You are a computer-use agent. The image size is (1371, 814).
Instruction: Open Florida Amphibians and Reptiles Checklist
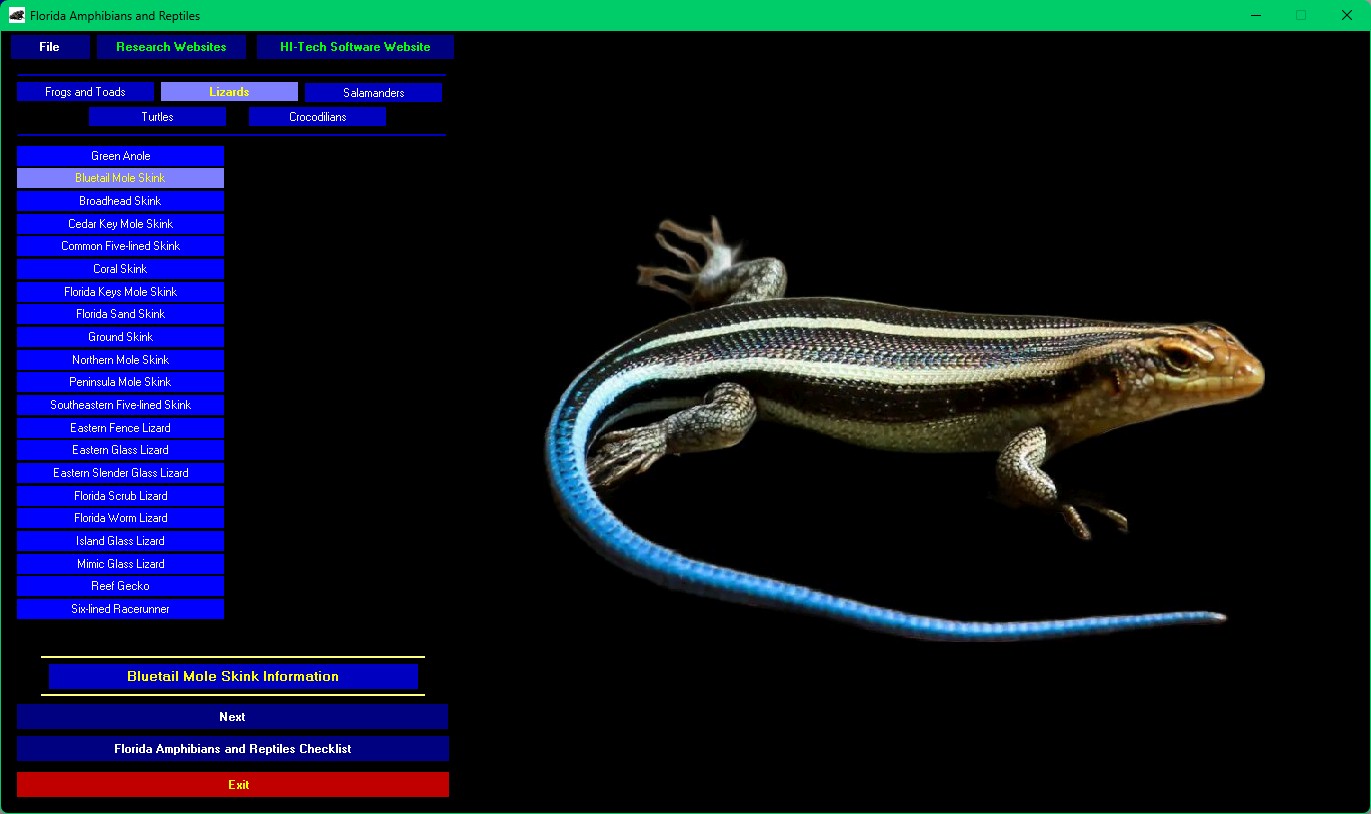click(232, 749)
